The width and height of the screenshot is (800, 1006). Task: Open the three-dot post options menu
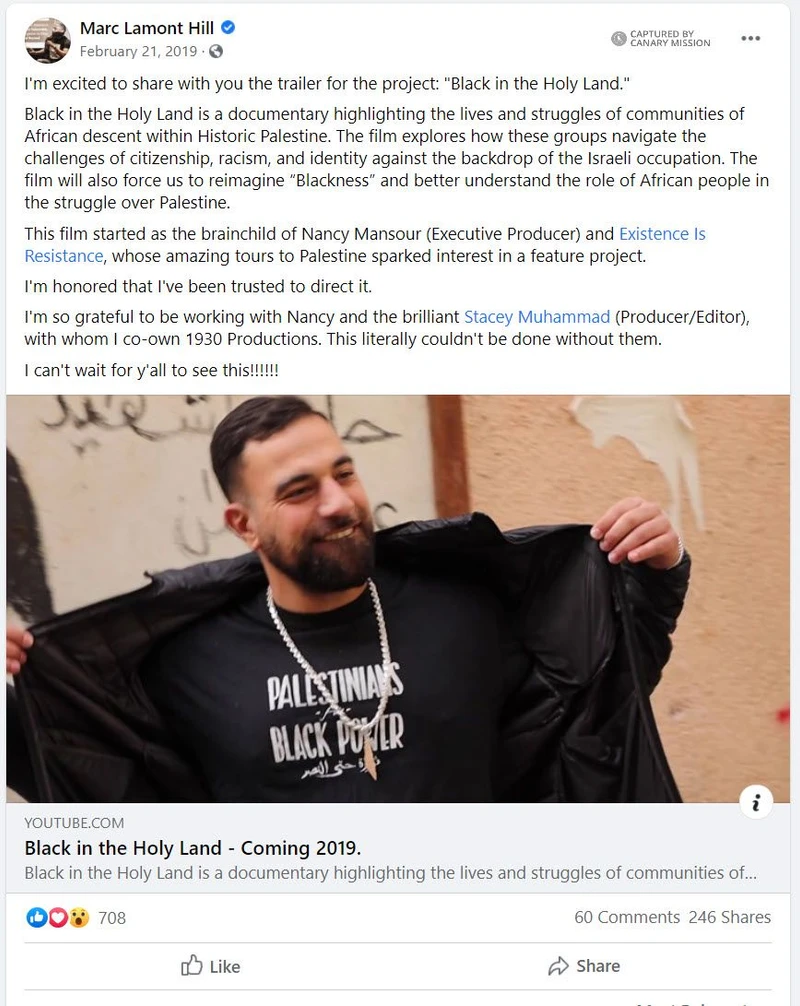tap(750, 38)
